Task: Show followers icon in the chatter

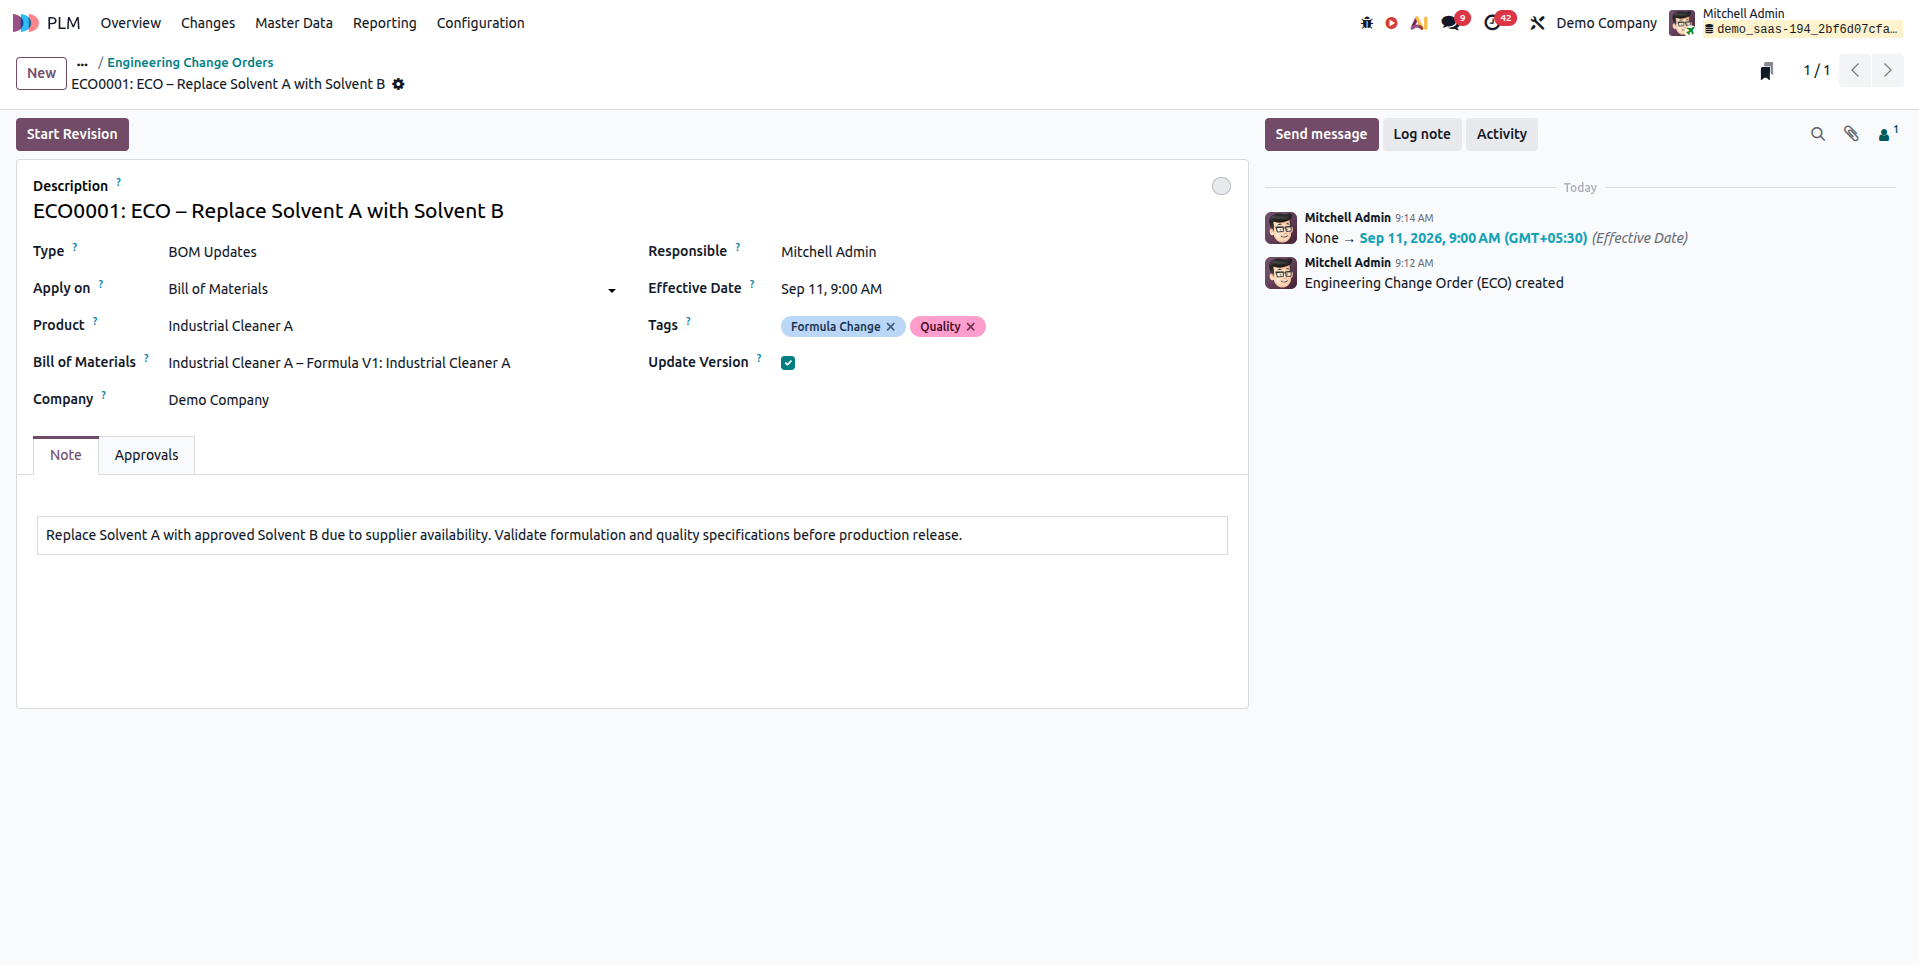Action: [1887, 134]
